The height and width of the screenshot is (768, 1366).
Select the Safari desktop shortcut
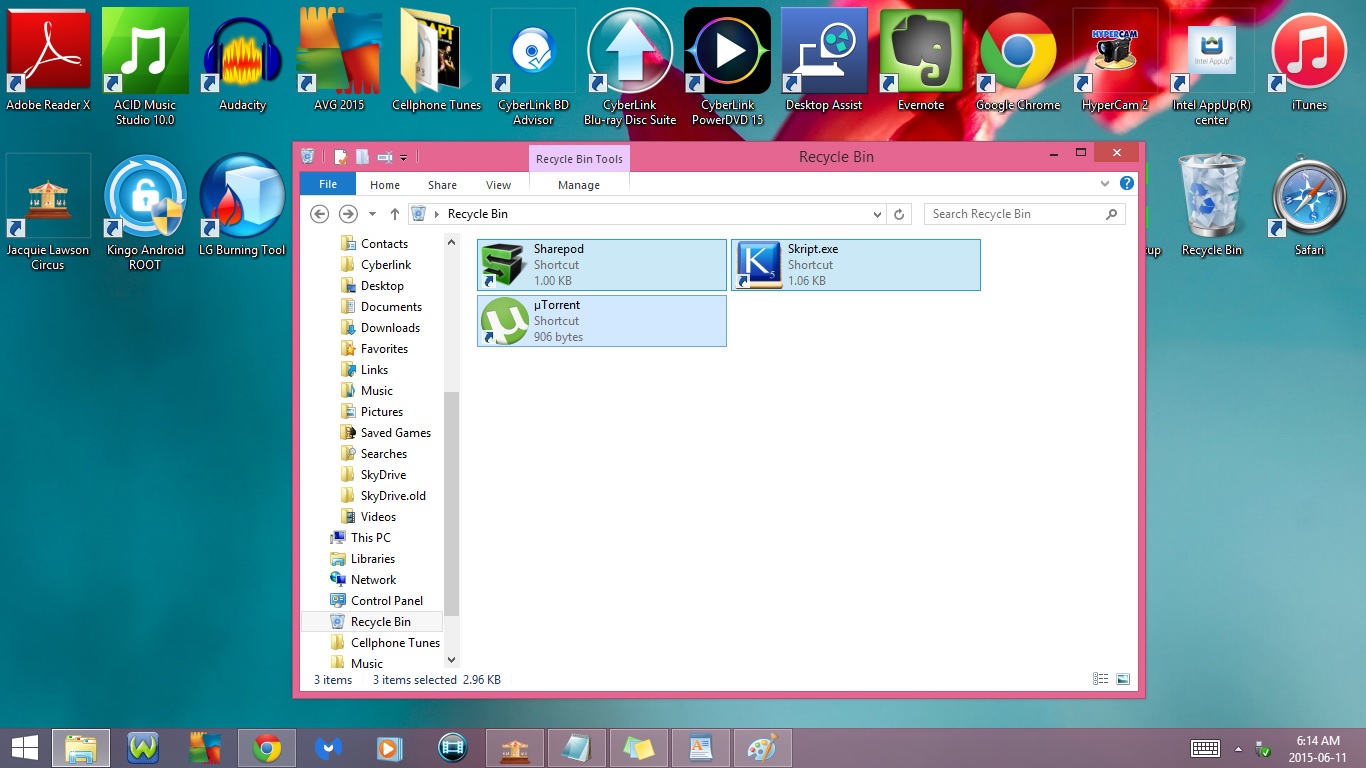click(1309, 206)
